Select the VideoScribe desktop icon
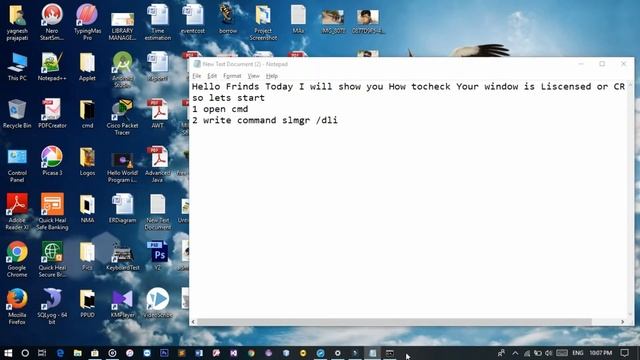This screenshot has height=360, width=640. pyautogui.click(x=158, y=304)
